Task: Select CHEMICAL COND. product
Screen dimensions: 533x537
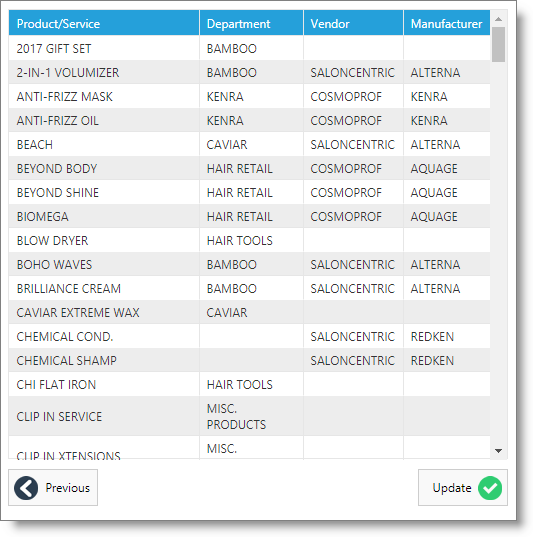Action: 65,336
